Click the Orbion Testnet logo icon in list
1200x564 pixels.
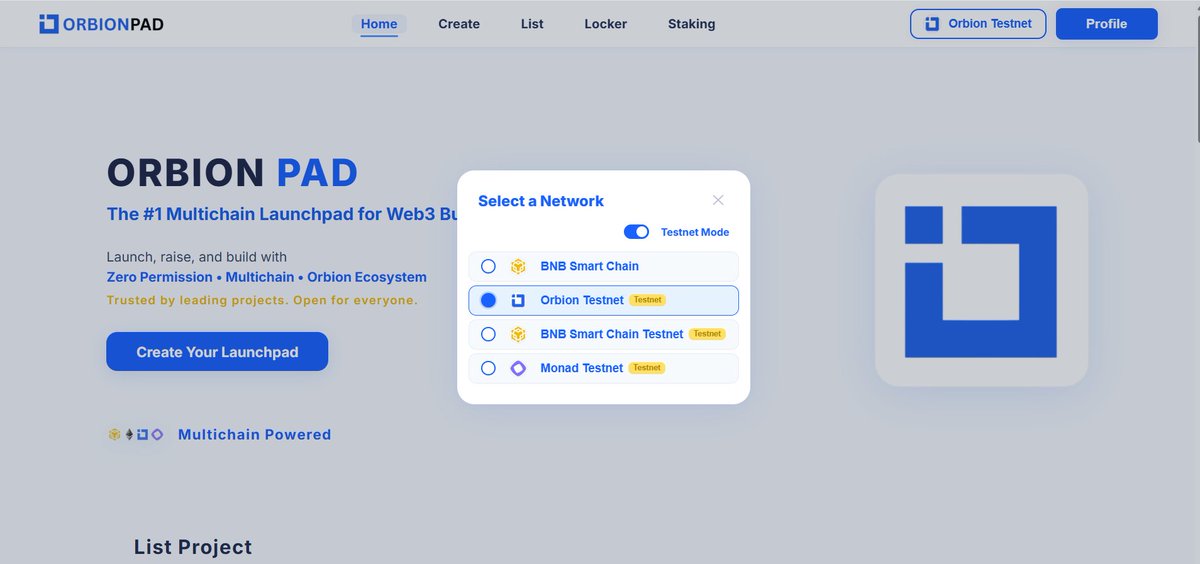[x=518, y=300]
